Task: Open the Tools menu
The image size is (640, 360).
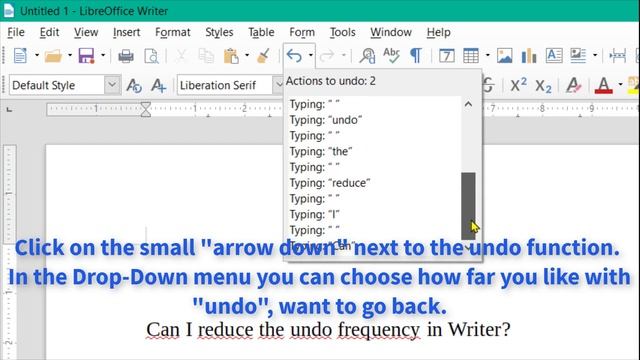Action: pos(342,32)
